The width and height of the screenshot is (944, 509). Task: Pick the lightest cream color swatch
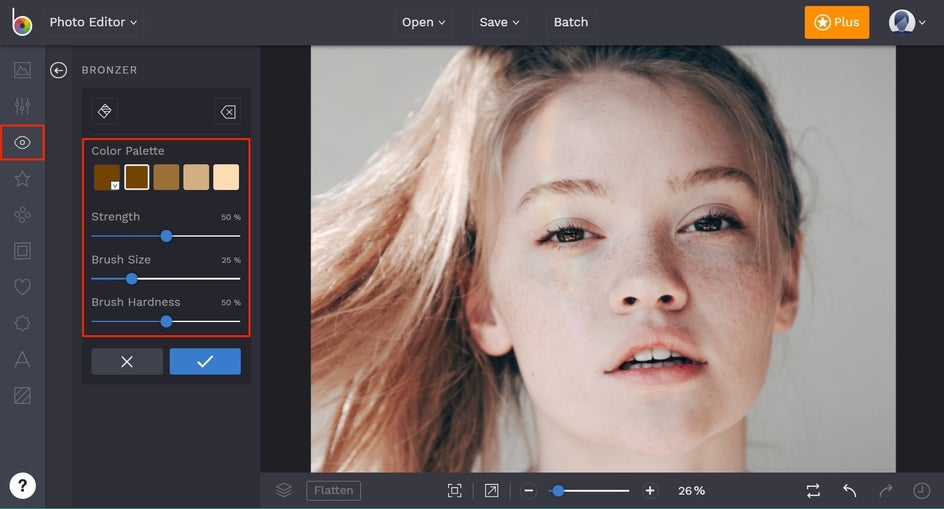tap(226, 177)
